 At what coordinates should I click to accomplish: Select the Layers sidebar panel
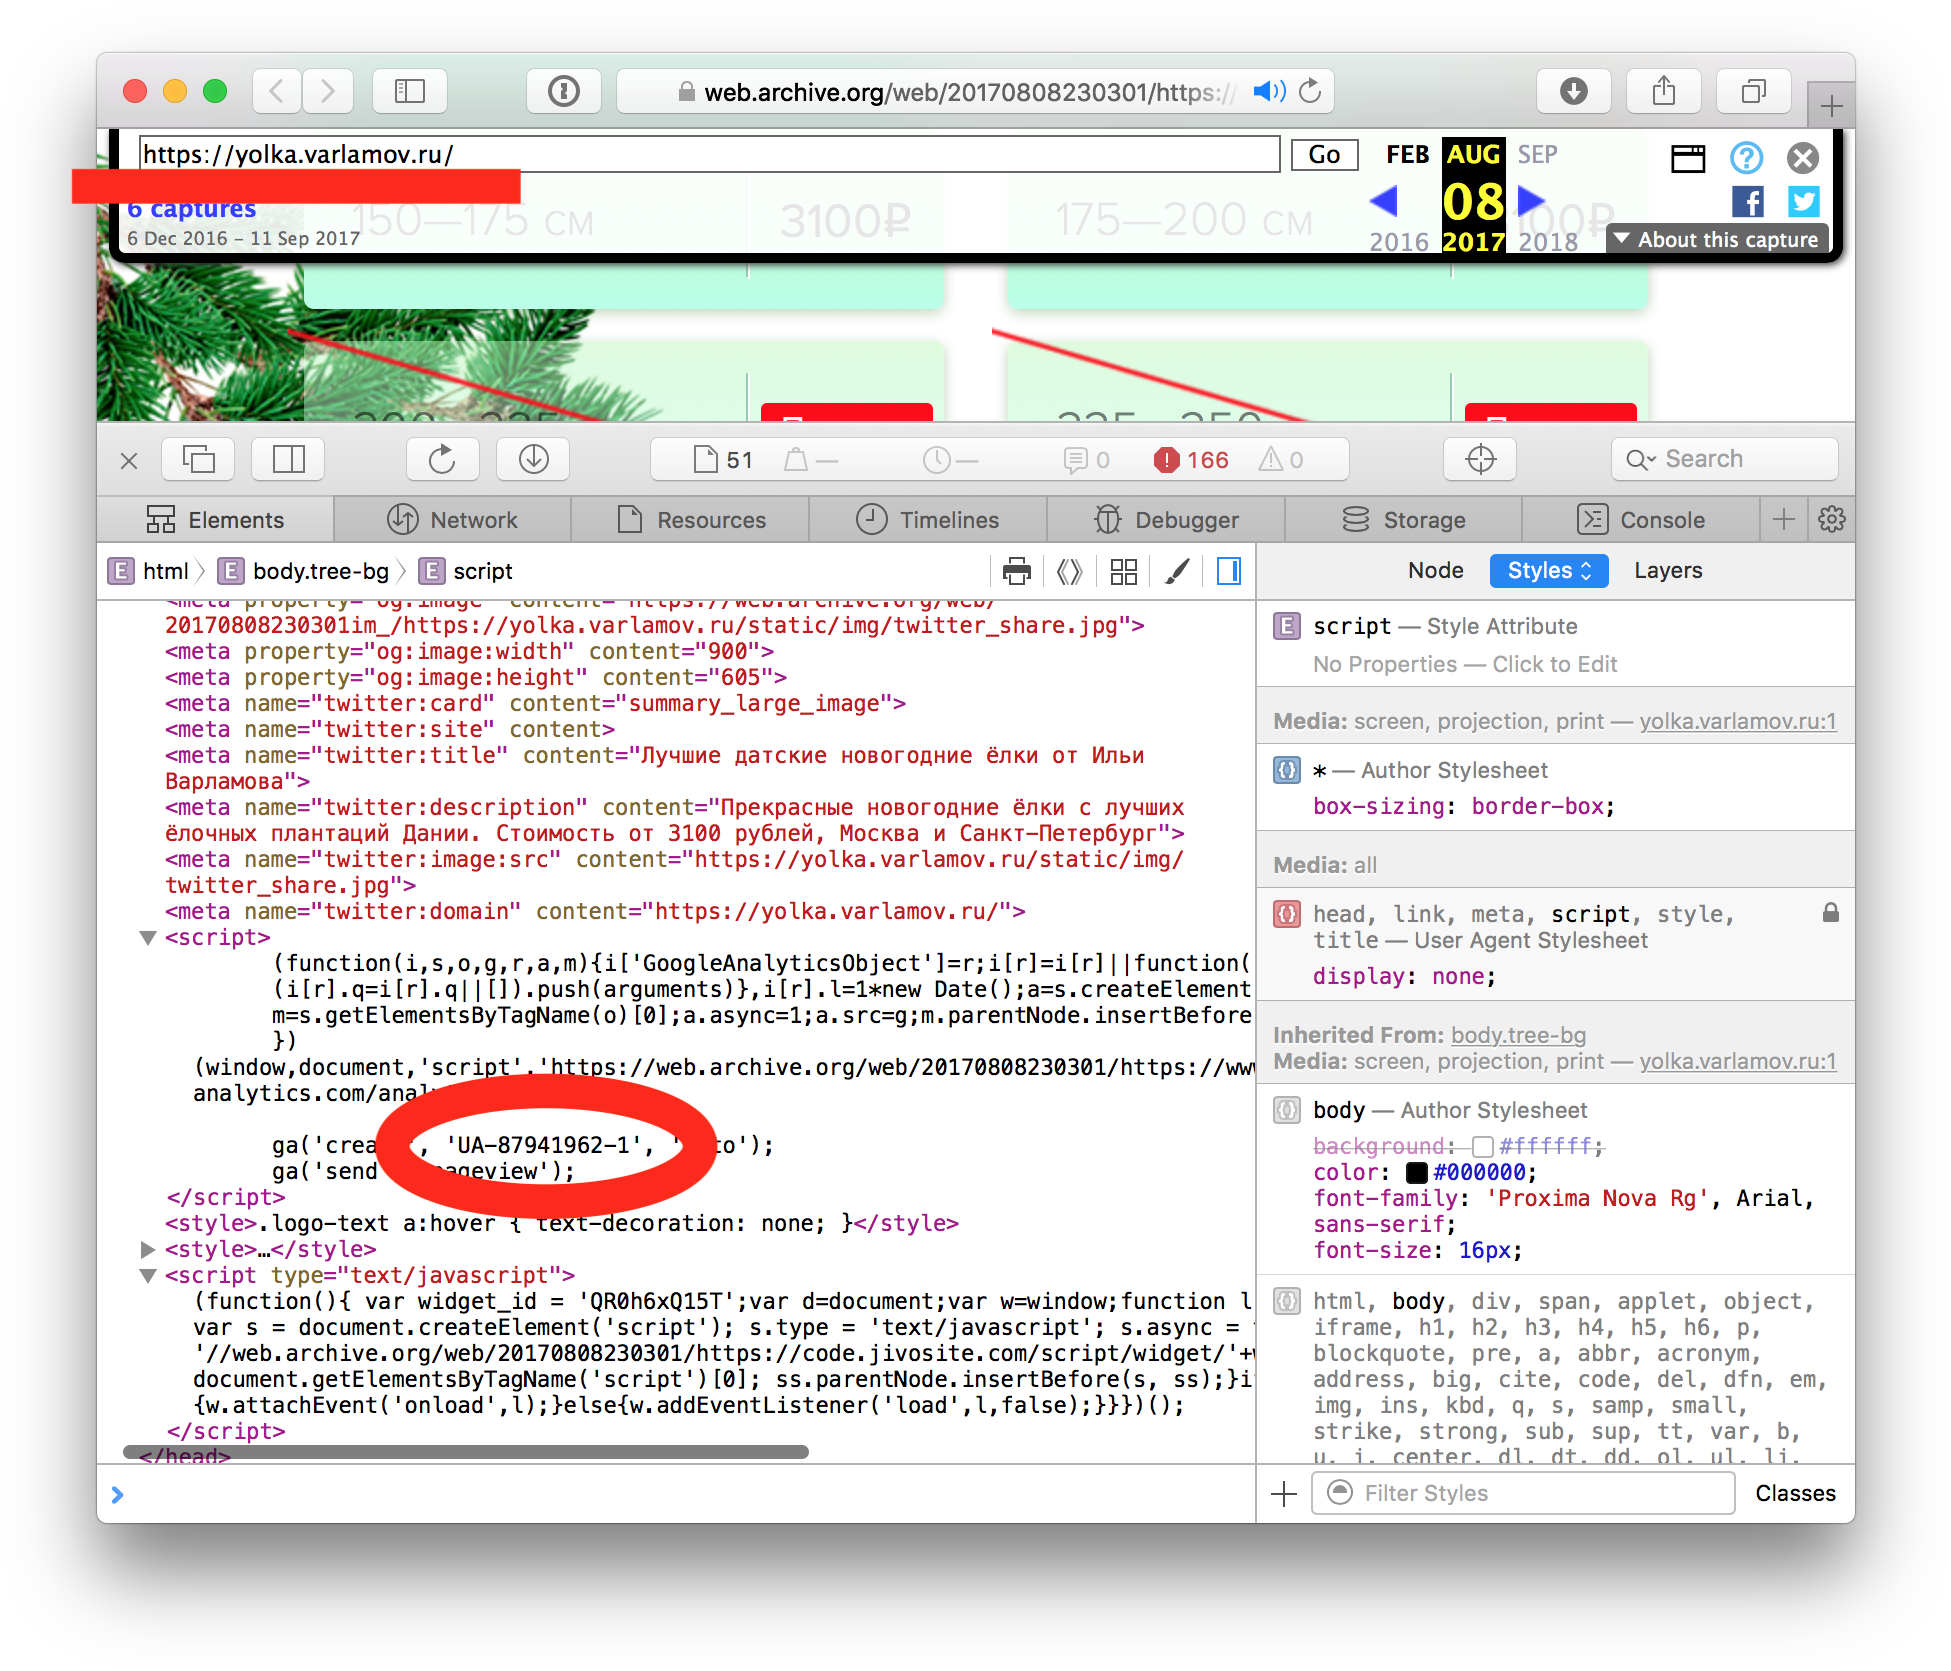[x=1668, y=571]
